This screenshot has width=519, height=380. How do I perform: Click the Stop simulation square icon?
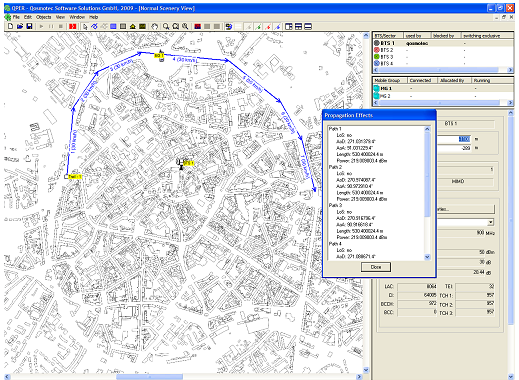click(61, 26)
